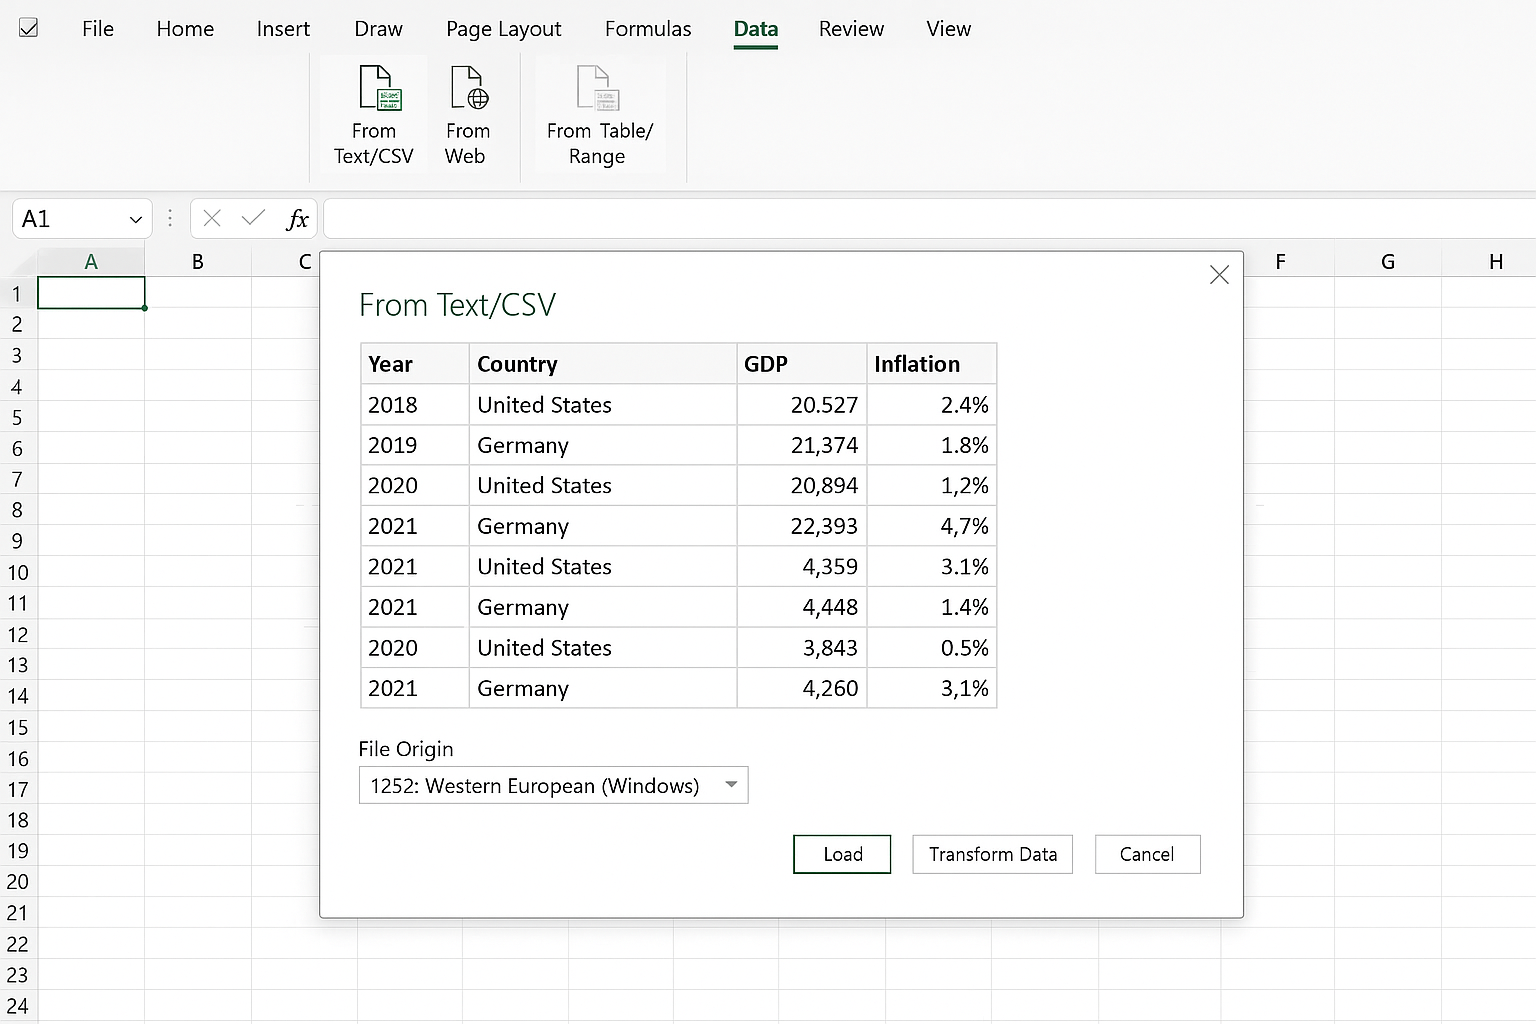Click the From Text/CSV ribbon icon
Image resolution: width=1536 pixels, height=1024 pixels.
[380, 88]
